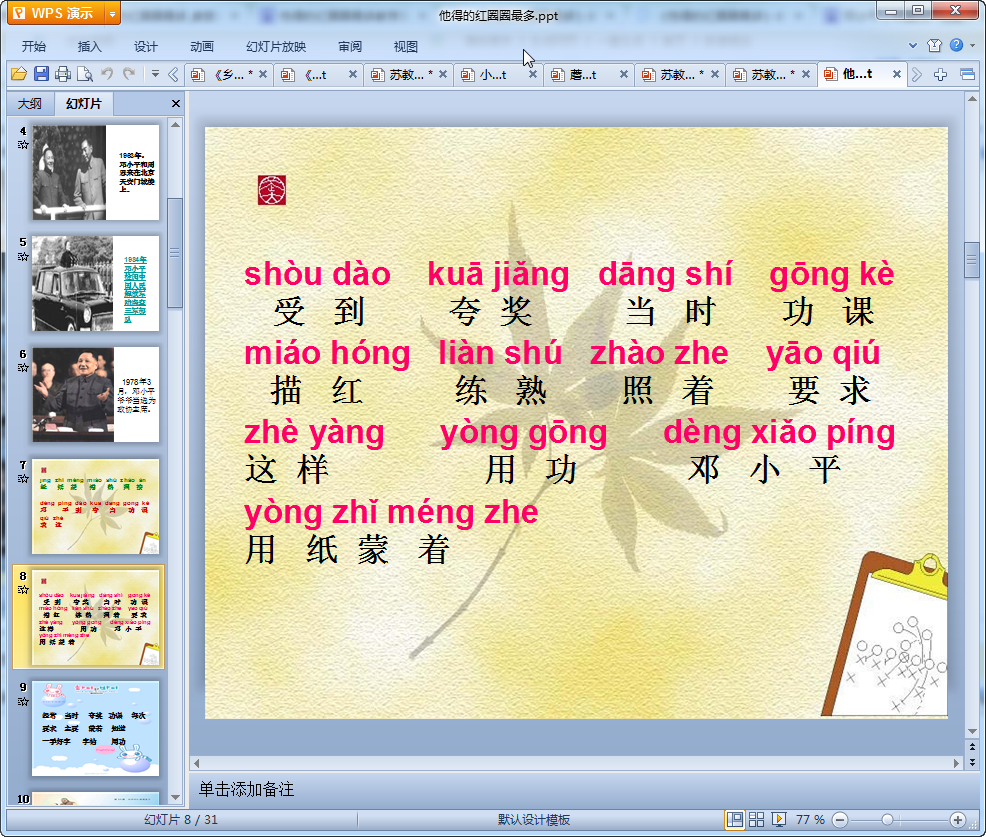Close the 他...t document tab
986x837 pixels.
click(897, 74)
